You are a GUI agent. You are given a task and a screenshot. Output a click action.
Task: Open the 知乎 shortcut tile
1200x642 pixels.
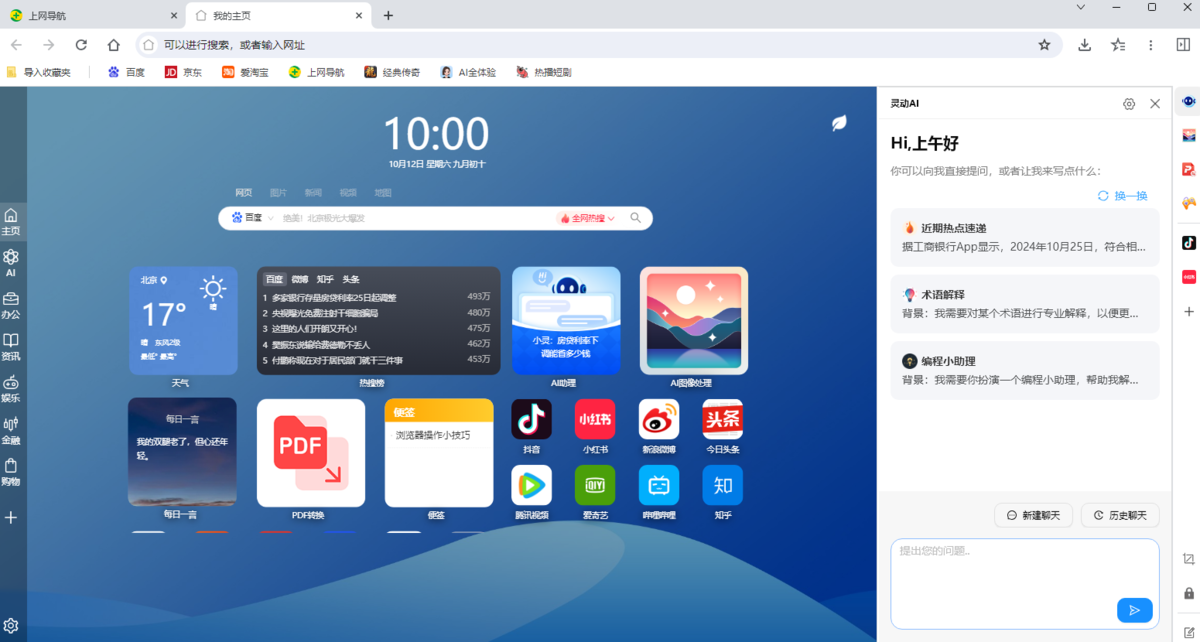[722, 485]
